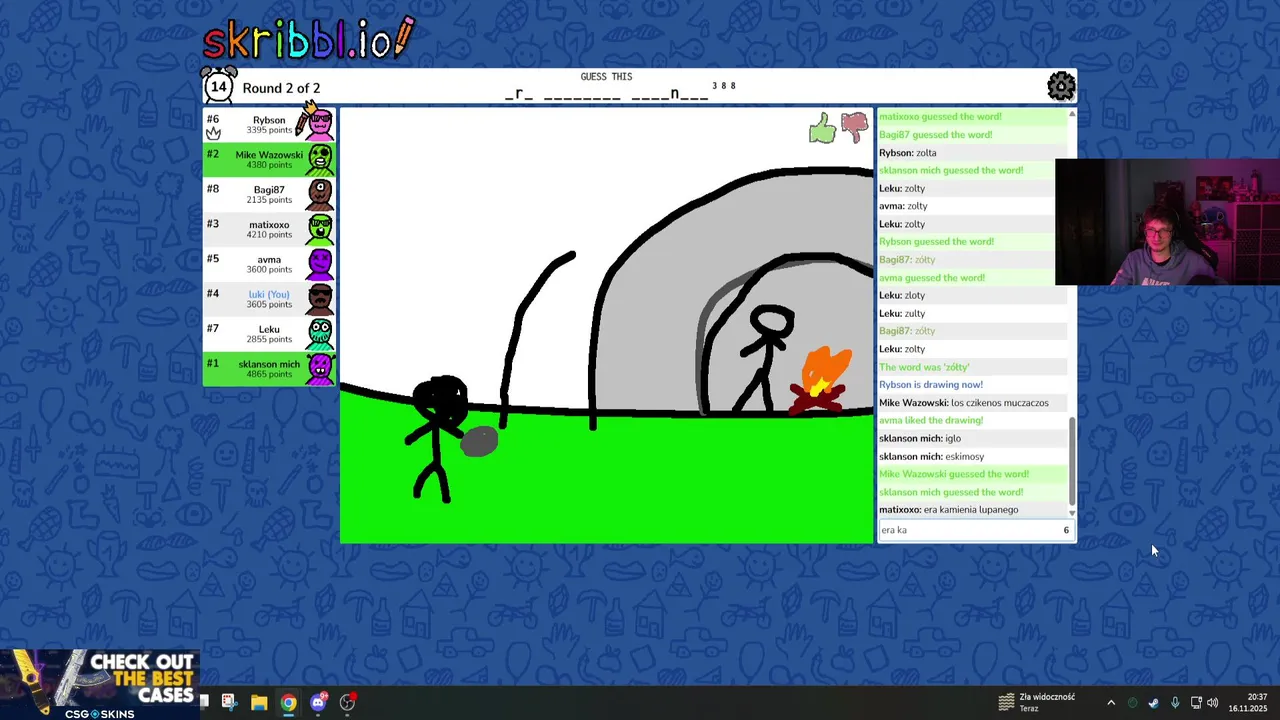This screenshot has height=720, width=1280.
Task: Select player row Rybson 3395 points
Action: 269,124
